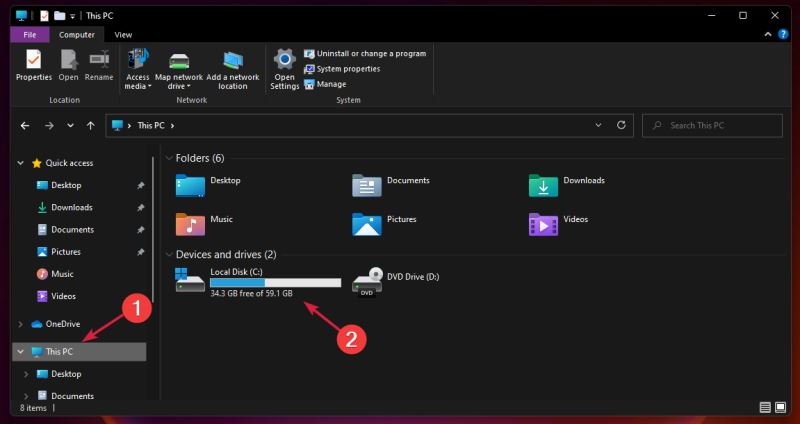Image resolution: width=800 pixels, height=424 pixels.
Task: Open Settings from the ribbon
Action: pyautogui.click(x=284, y=67)
